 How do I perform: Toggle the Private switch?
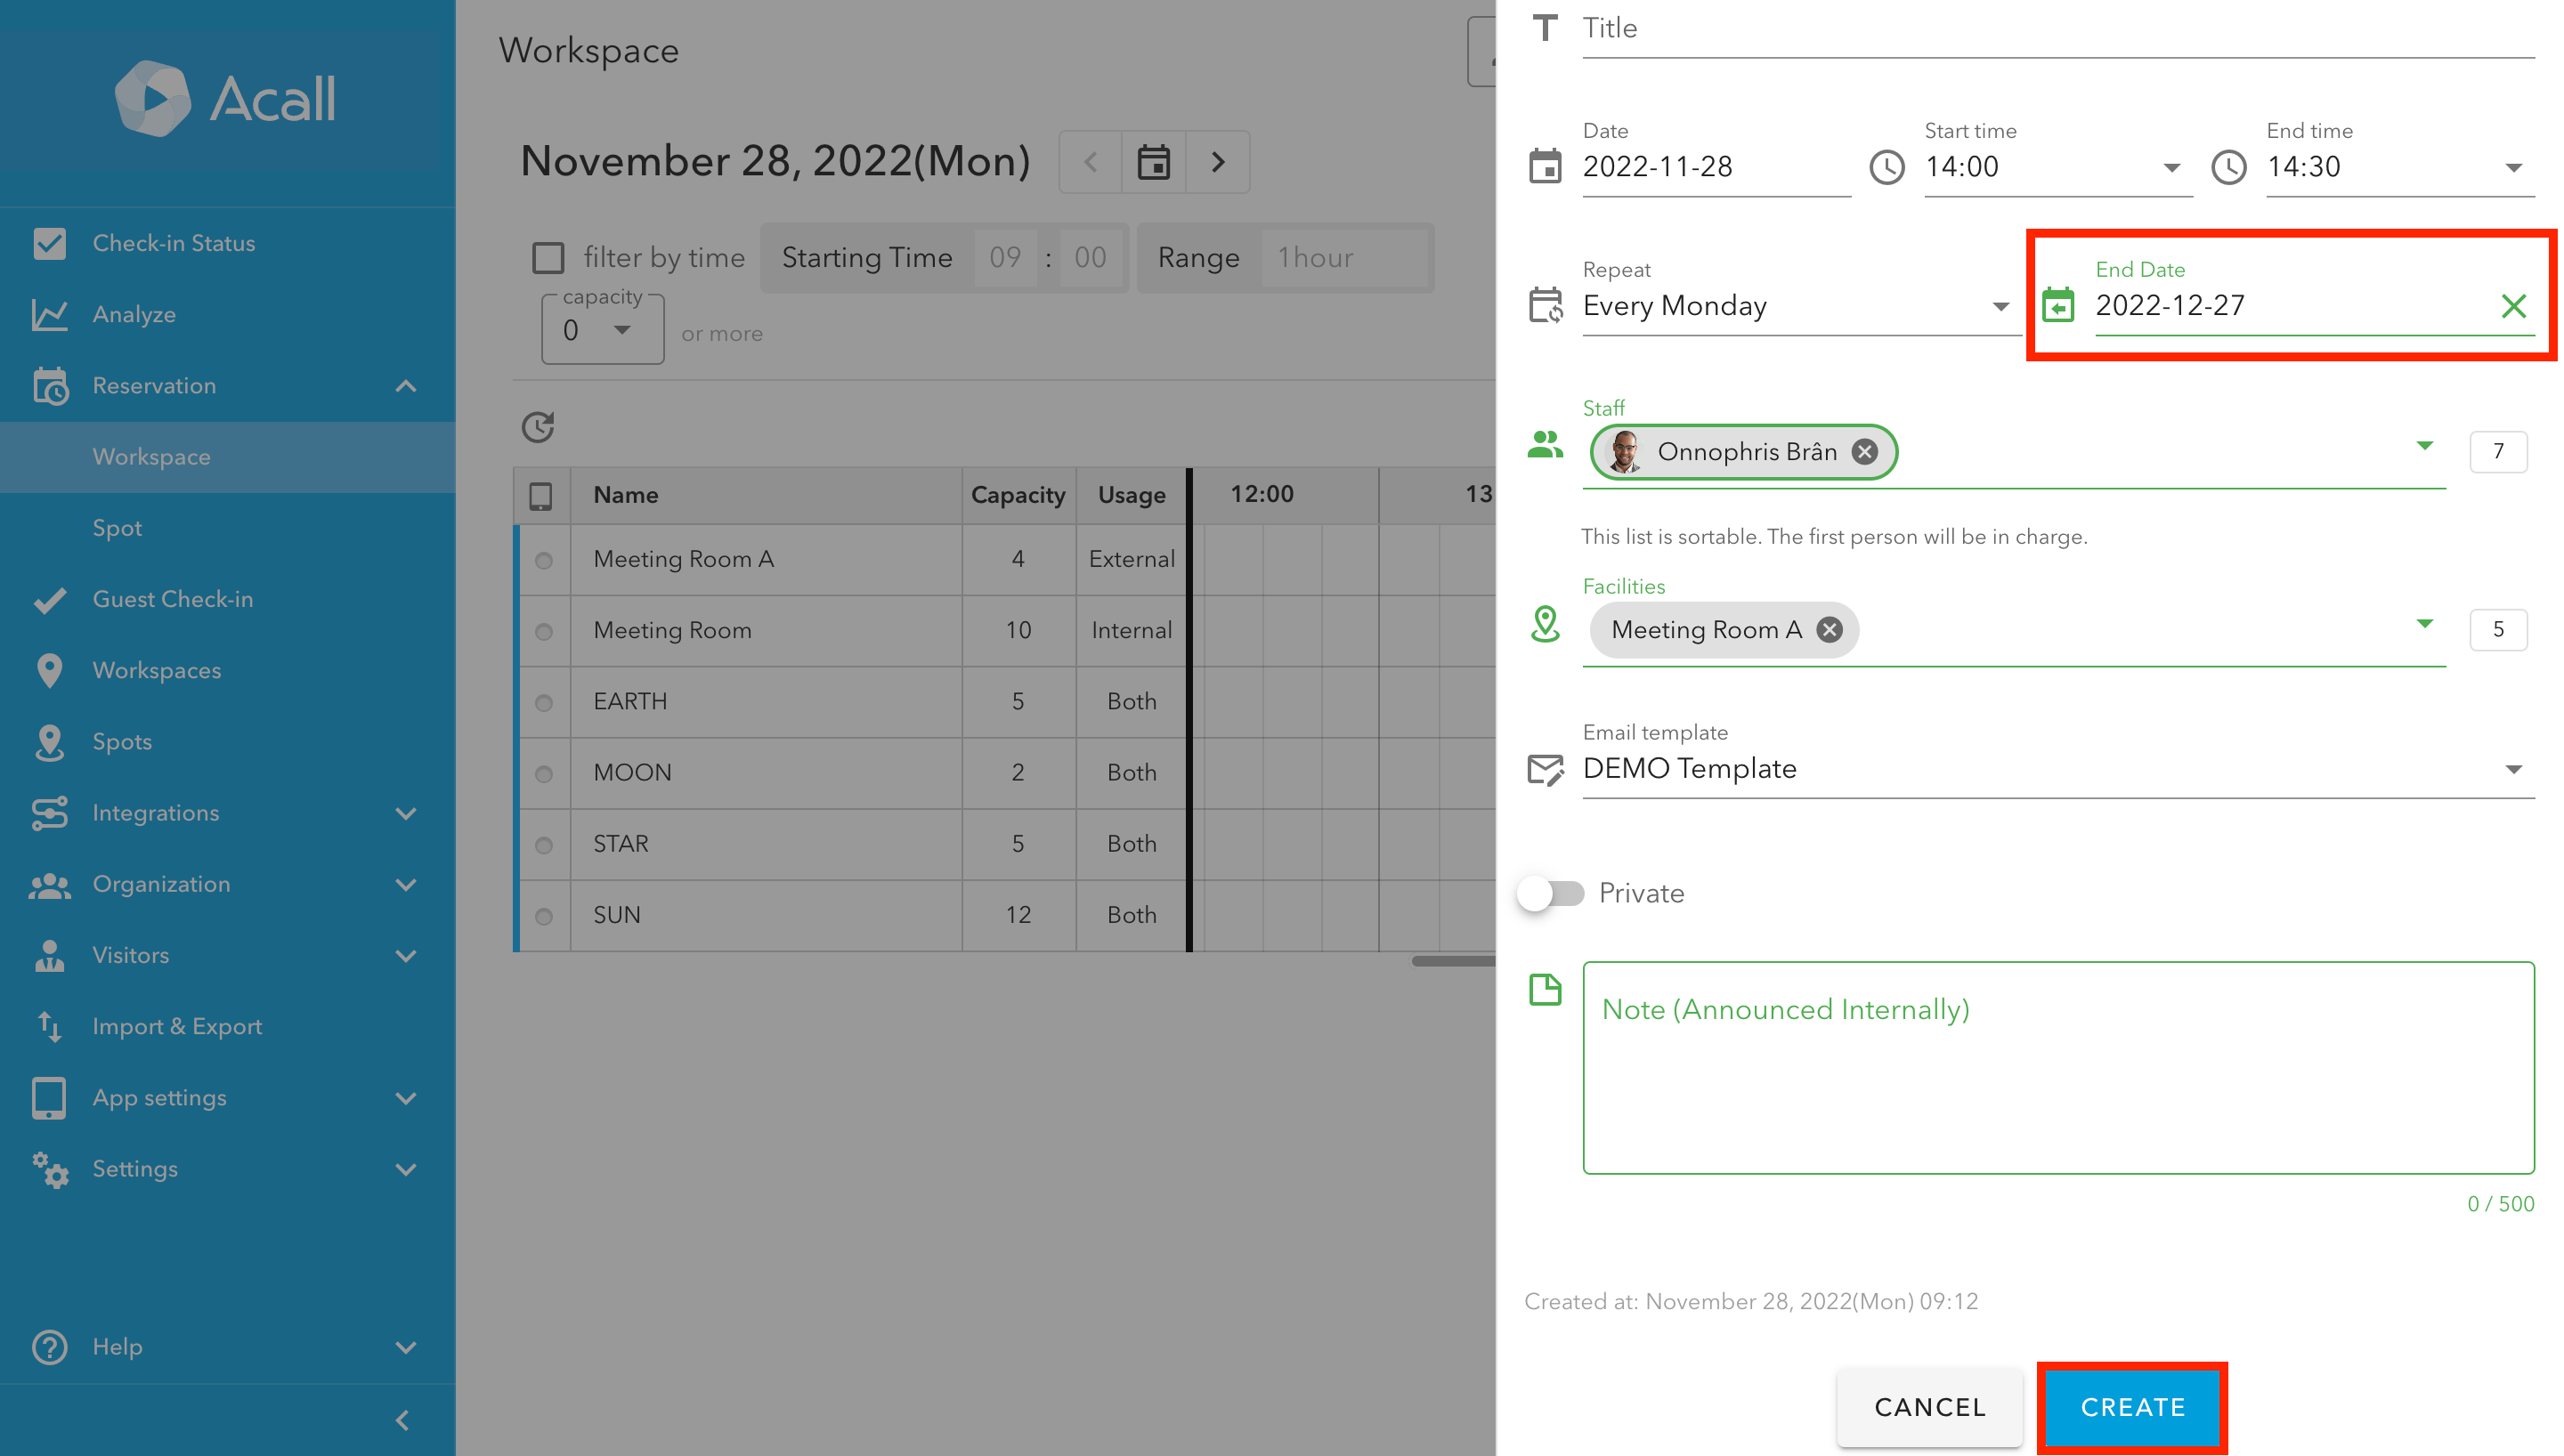(x=1550, y=893)
